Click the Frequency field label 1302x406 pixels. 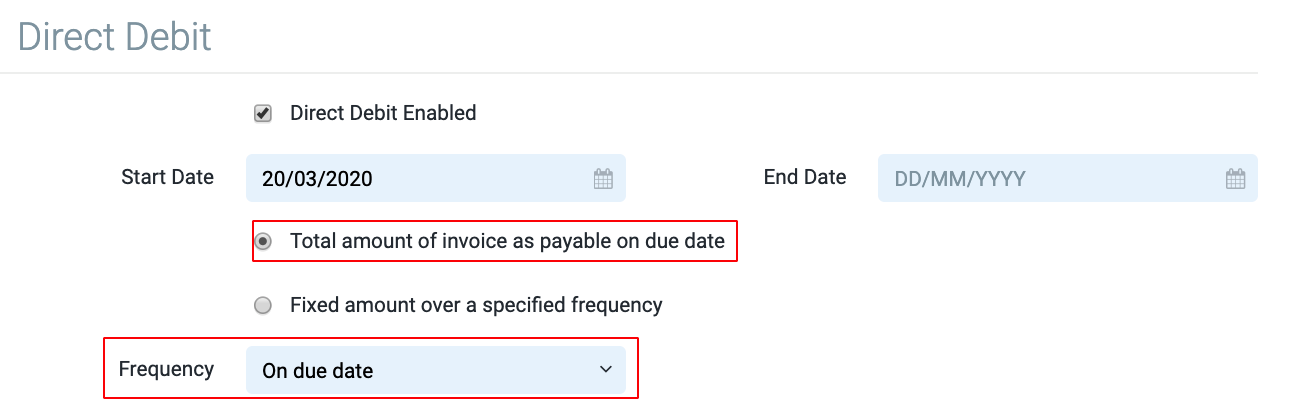click(166, 369)
